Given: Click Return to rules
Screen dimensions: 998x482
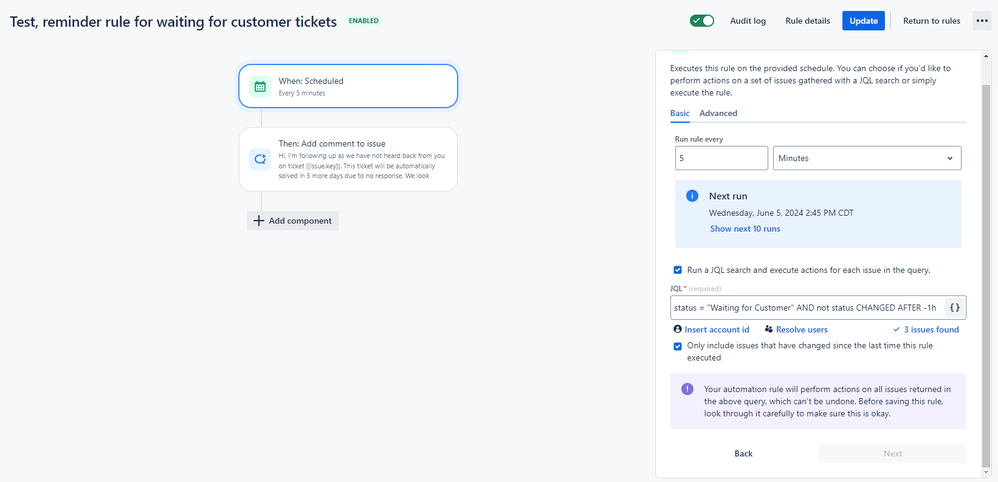Looking at the screenshot, I should tap(931, 21).
